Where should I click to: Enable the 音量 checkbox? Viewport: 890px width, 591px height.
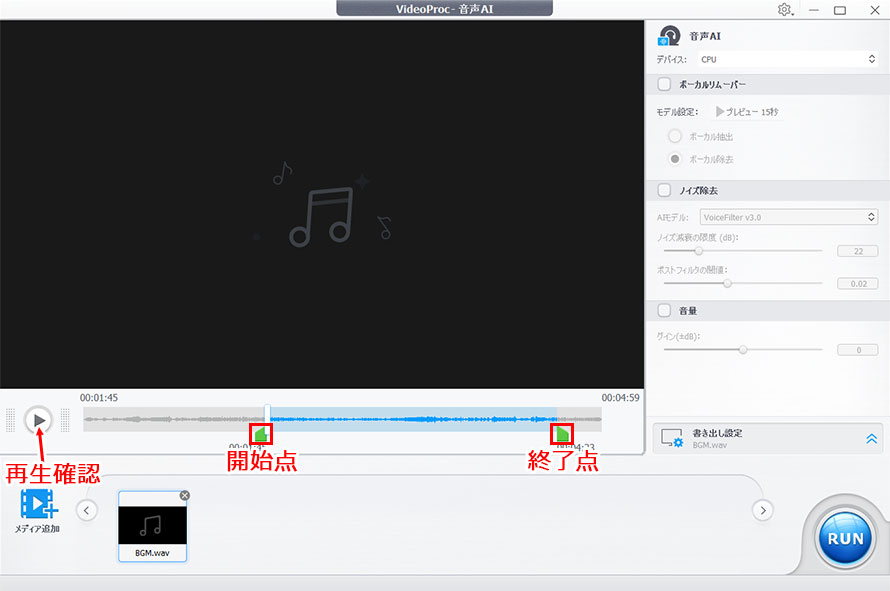(664, 311)
